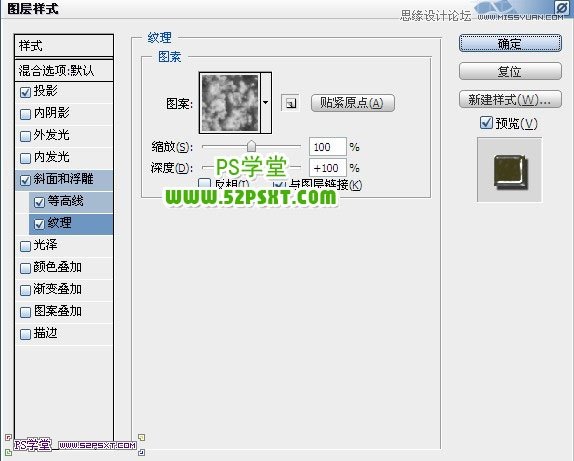Uncheck the 纹理 texture checkbox
The image size is (574, 461).
[39, 224]
